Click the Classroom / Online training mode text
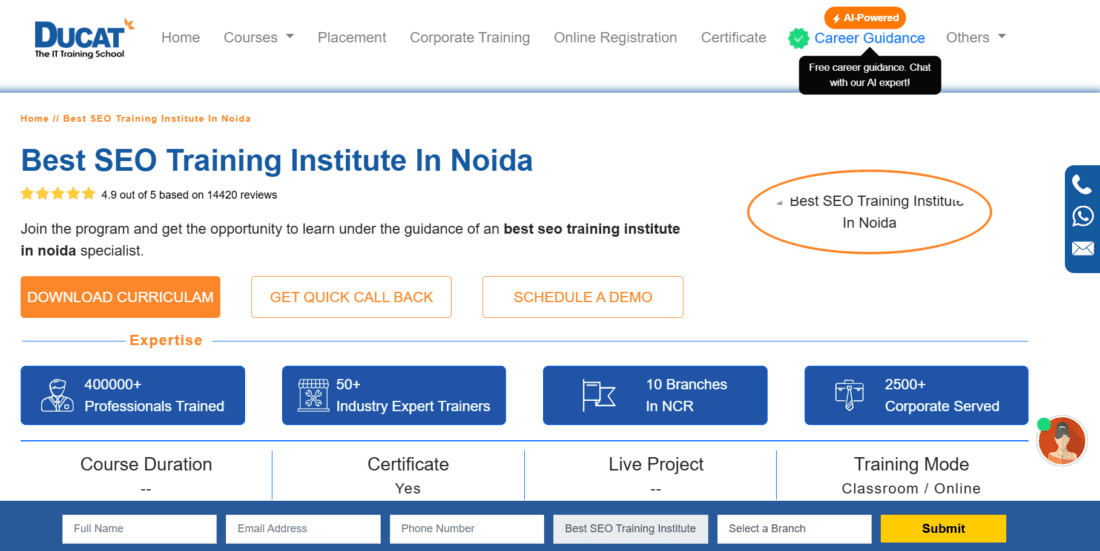This screenshot has height=551, width=1100. pyautogui.click(x=911, y=489)
